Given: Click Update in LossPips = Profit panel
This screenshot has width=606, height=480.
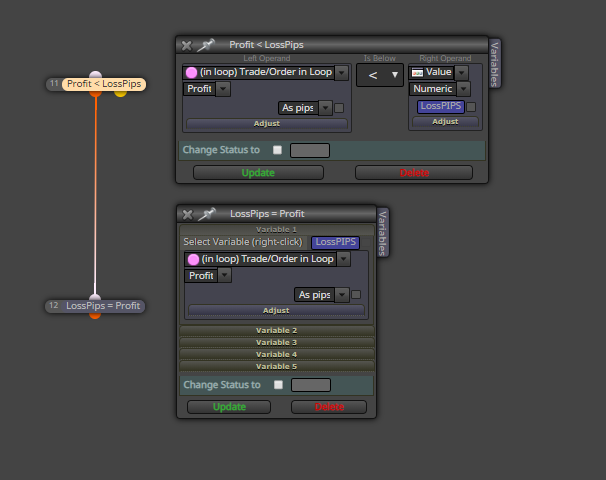Looking at the screenshot, I should point(229,407).
